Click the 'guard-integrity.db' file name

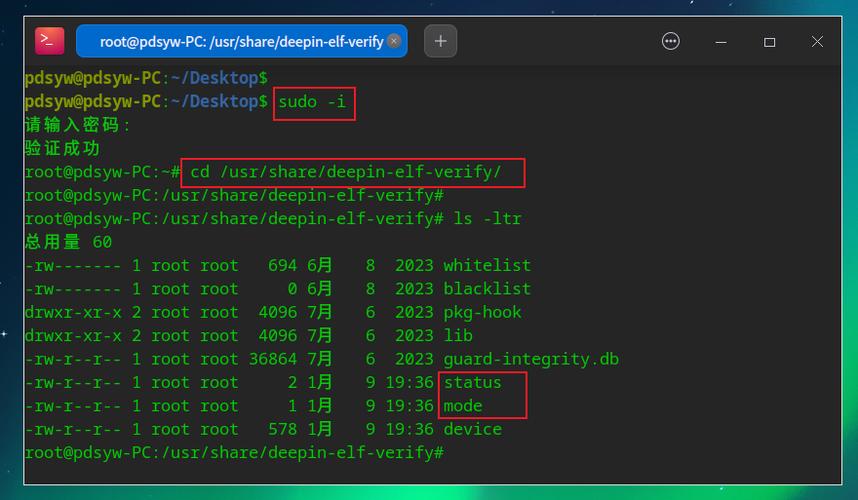(531, 359)
